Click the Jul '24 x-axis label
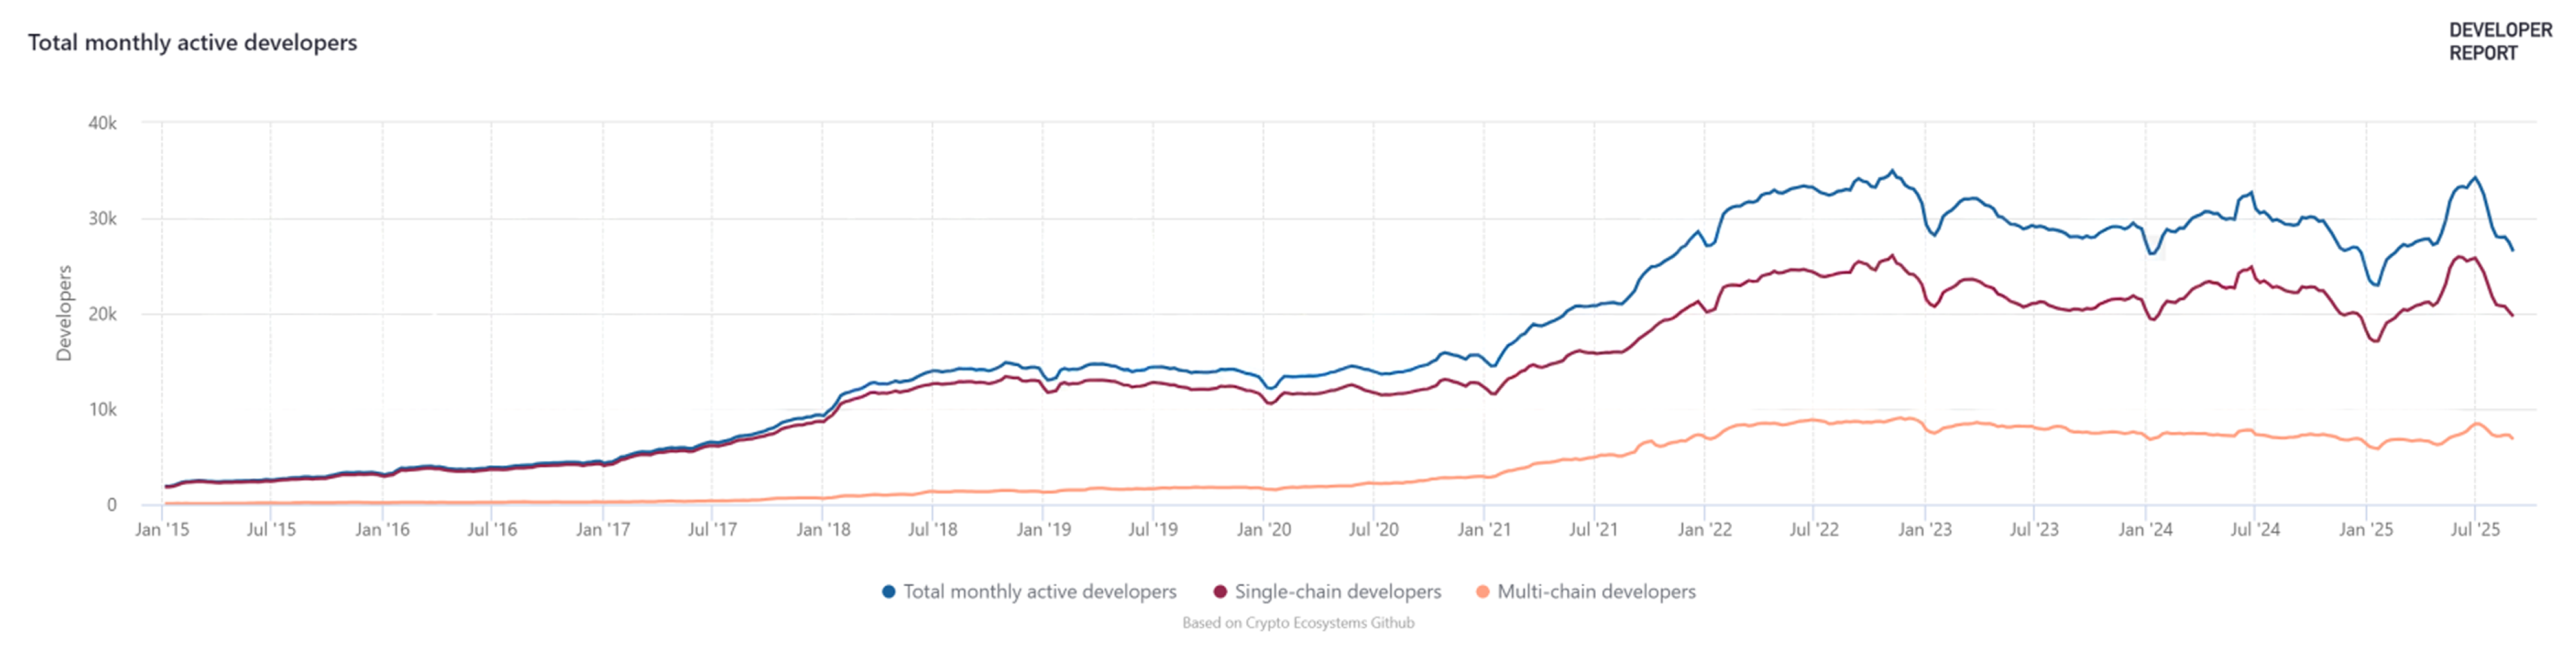 tap(2254, 530)
